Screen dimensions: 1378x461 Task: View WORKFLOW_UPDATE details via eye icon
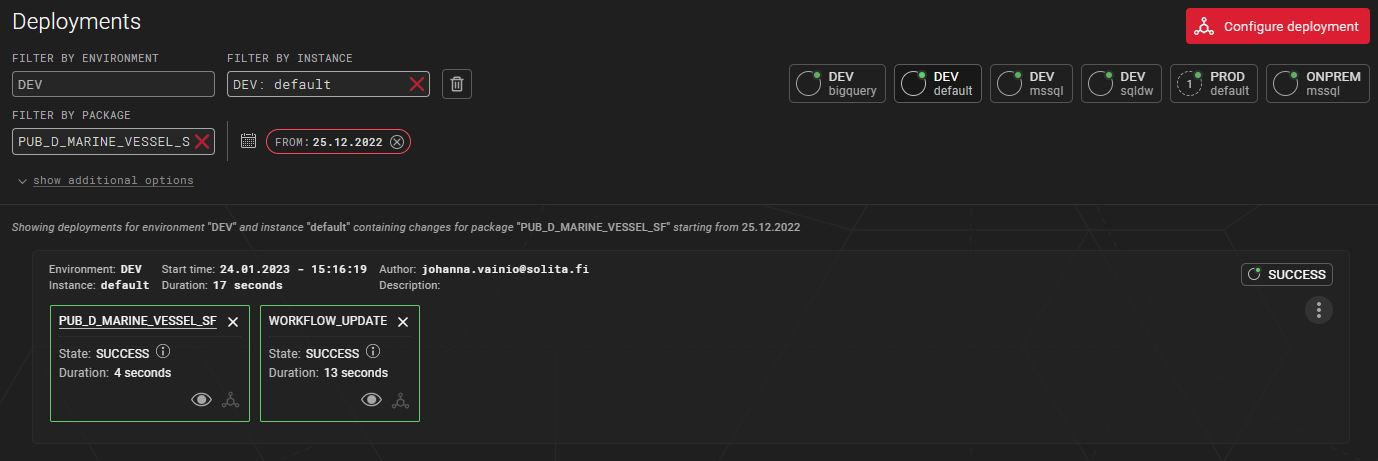[x=372, y=400]
